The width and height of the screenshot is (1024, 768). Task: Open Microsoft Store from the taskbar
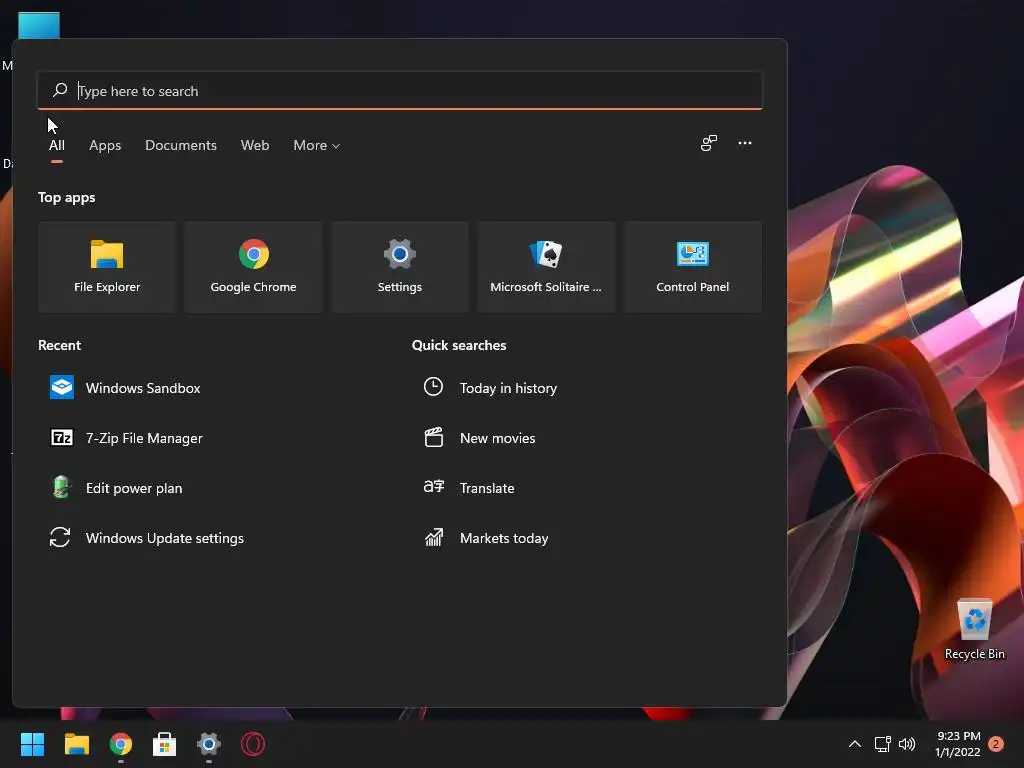point(165,744)
